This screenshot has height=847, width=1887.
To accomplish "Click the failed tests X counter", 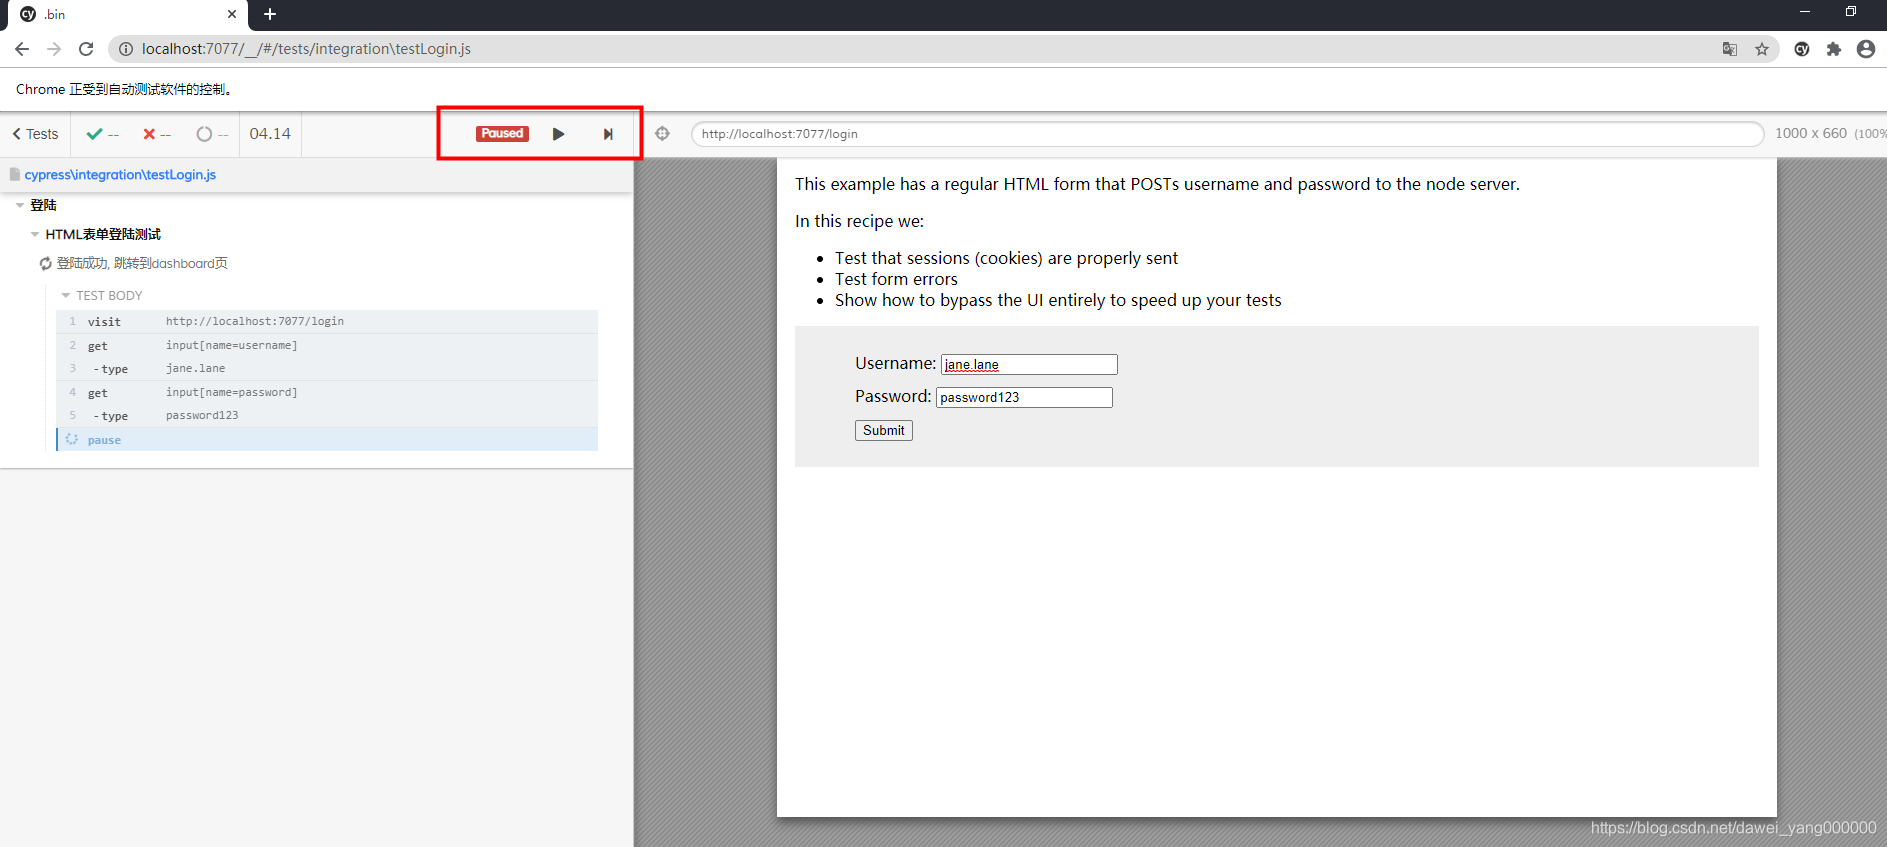I will (x=157, y=134).
